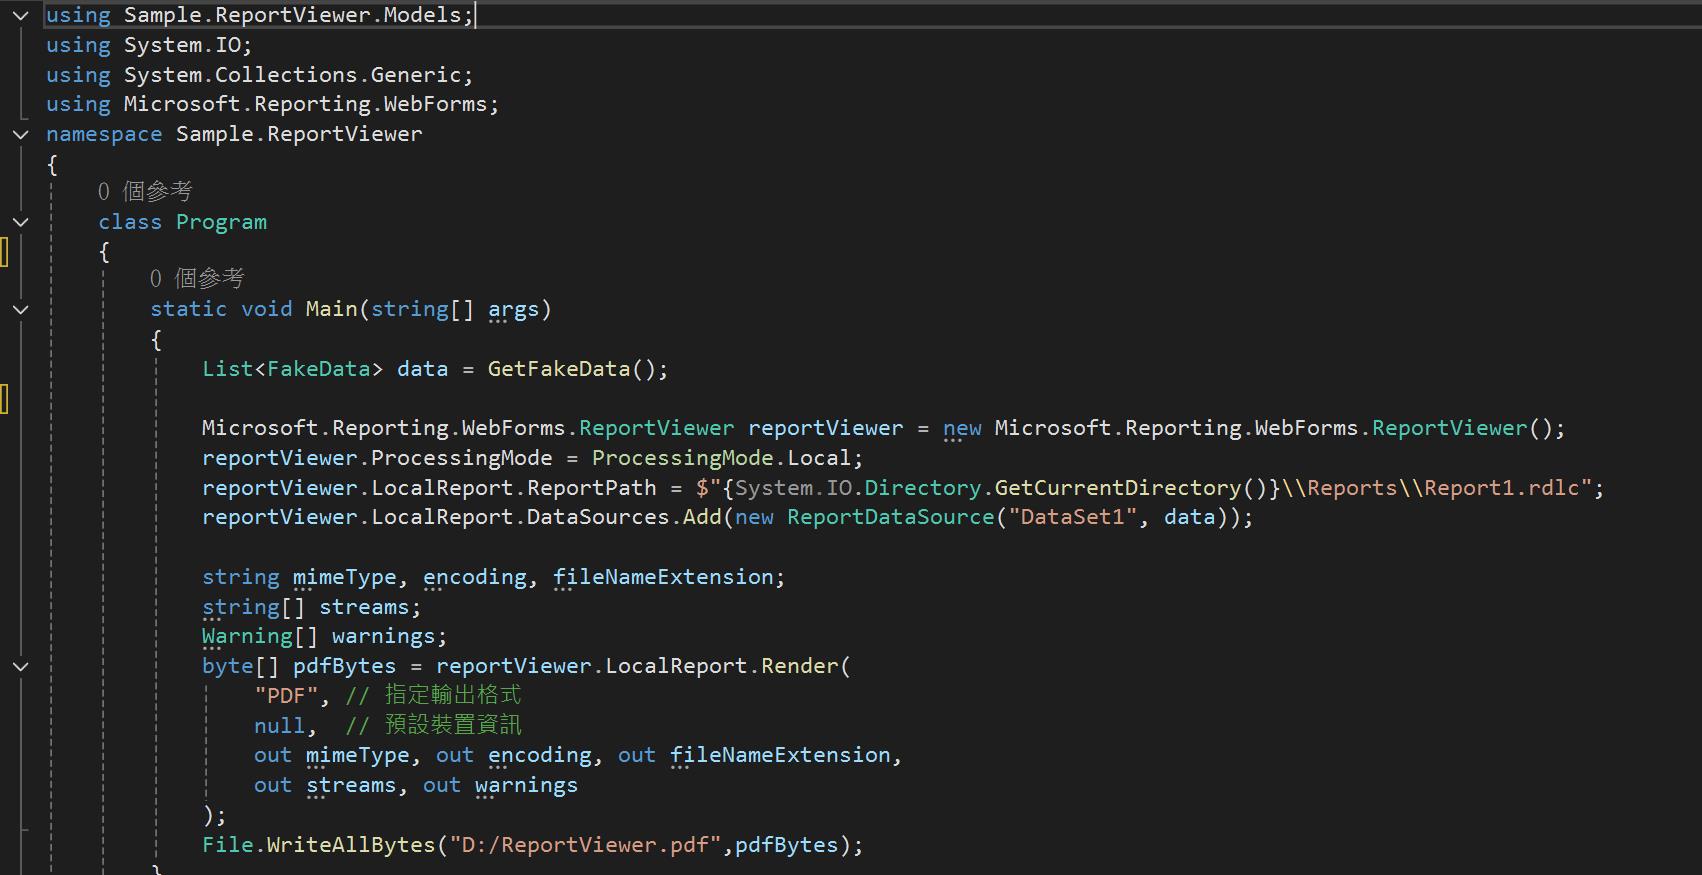This screenshot has width=1702, height=875.
Task: Click the comment 指定輸出格式
Action: point(433,695)
